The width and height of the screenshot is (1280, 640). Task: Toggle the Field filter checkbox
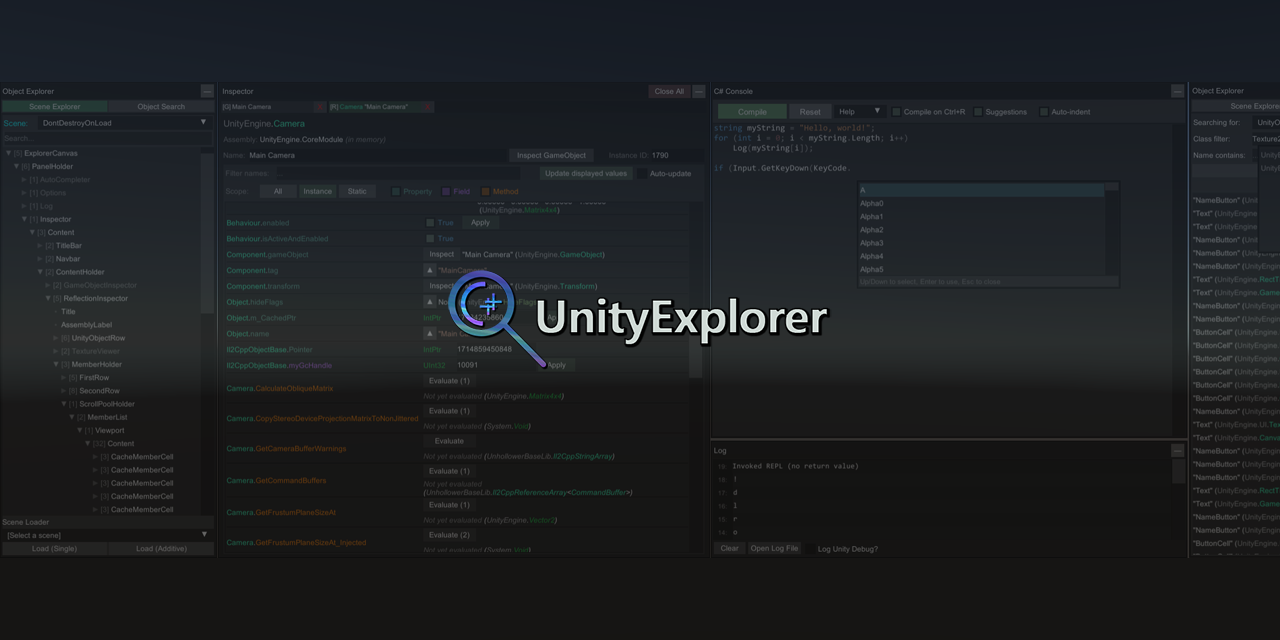446,191
